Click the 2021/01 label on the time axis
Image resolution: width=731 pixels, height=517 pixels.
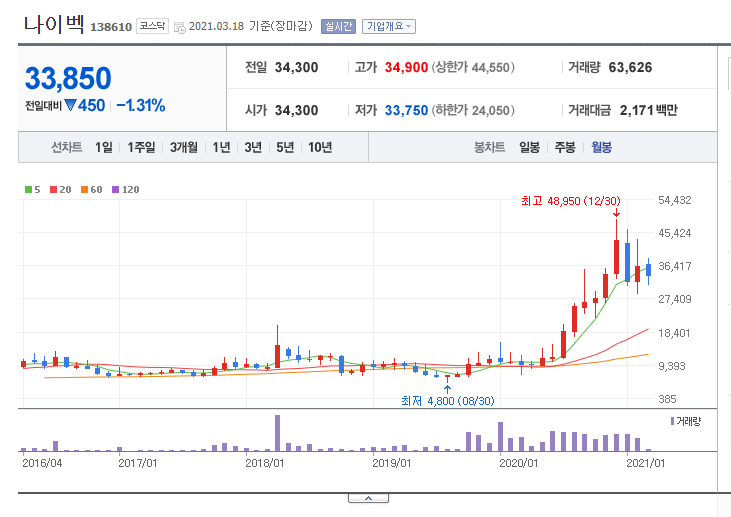point(645,463)
